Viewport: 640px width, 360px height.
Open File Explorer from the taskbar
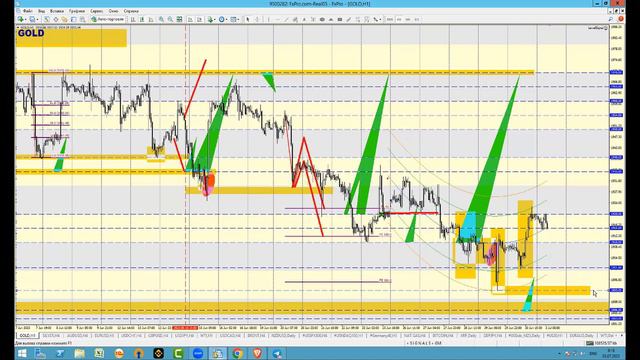[x=79, y=353]
